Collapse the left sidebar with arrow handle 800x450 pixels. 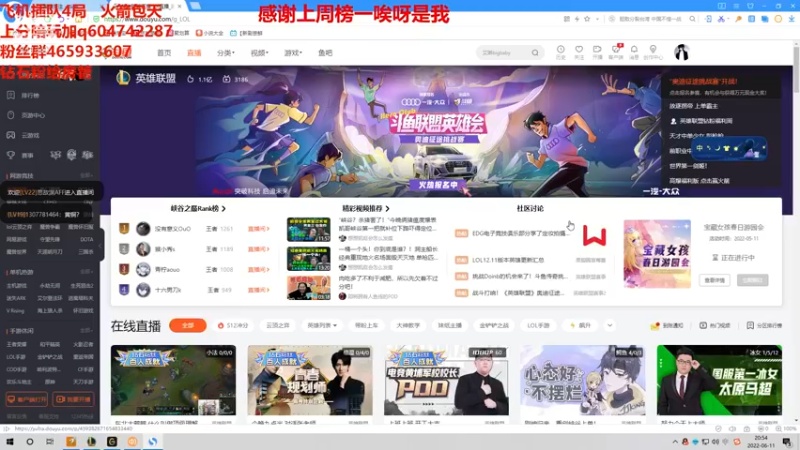click(101, 246)
